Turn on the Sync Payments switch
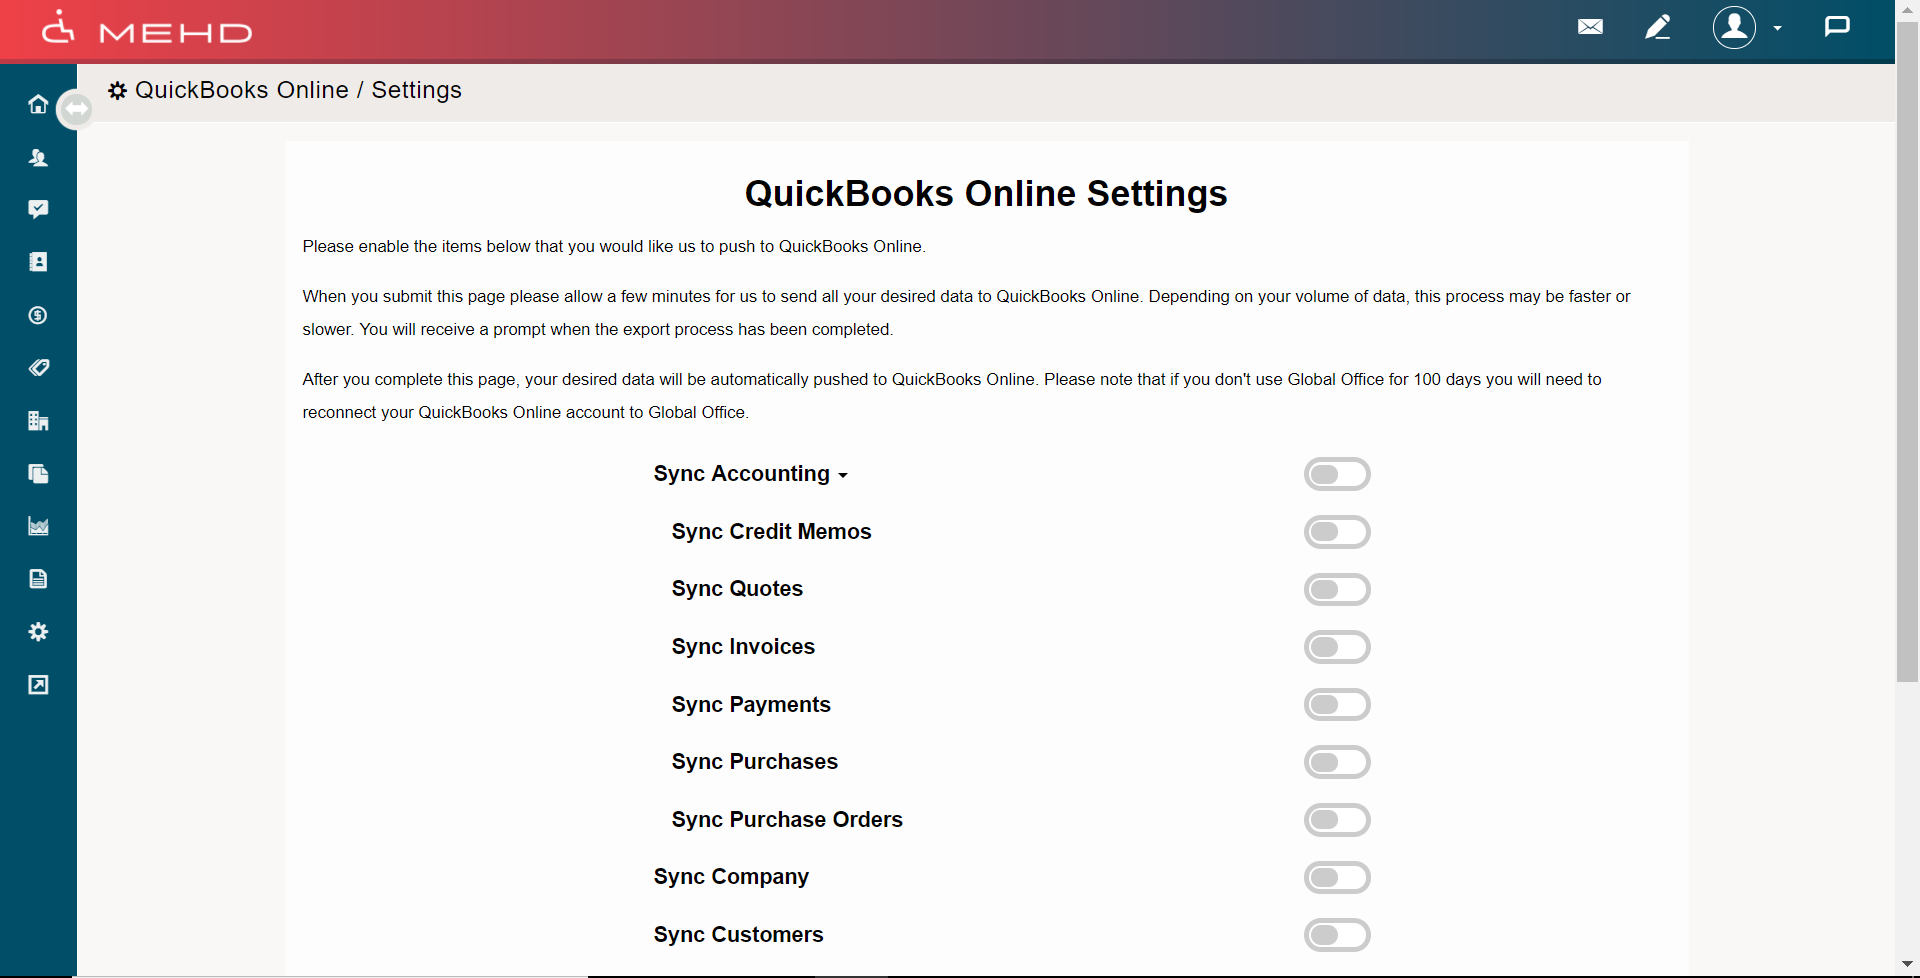The height and width of the screenshot is (978, 1920). (x=1337, y=705)
